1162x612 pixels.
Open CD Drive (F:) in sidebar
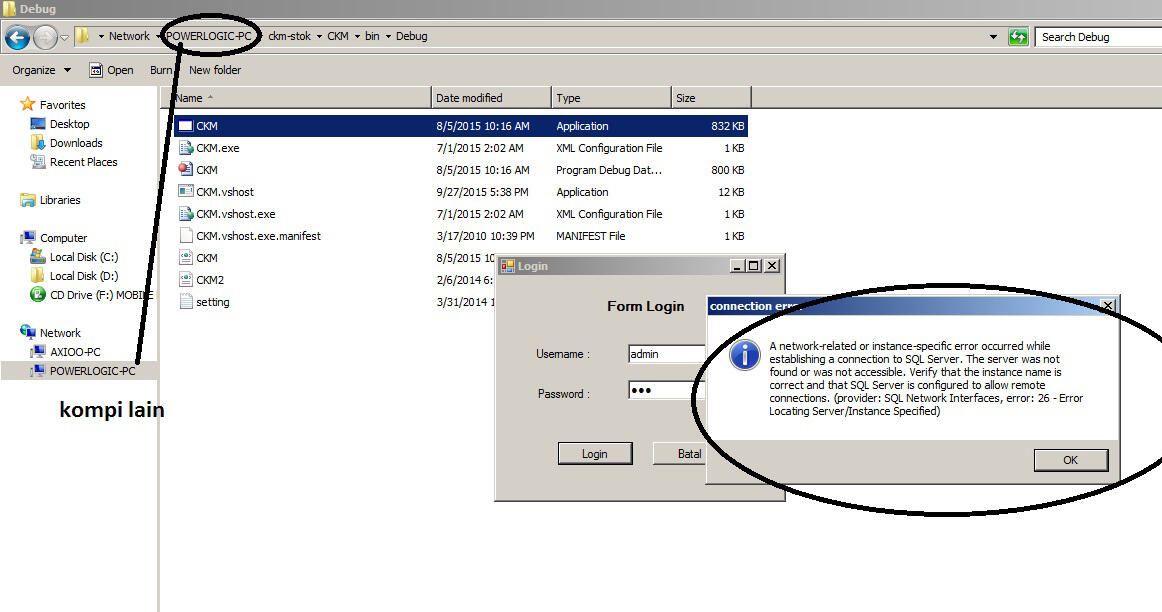coord(100,295)
